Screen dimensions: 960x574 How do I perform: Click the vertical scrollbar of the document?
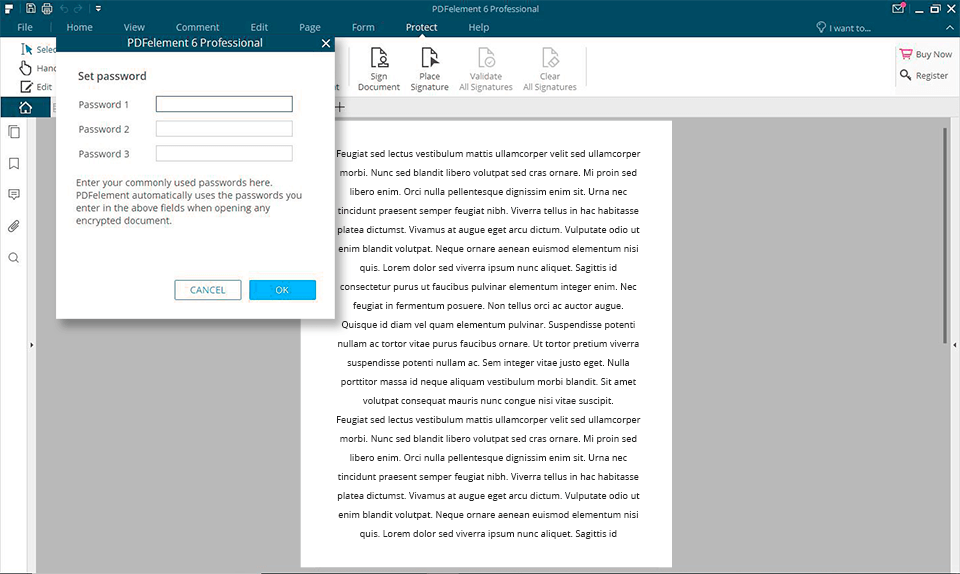click(945, 234)
